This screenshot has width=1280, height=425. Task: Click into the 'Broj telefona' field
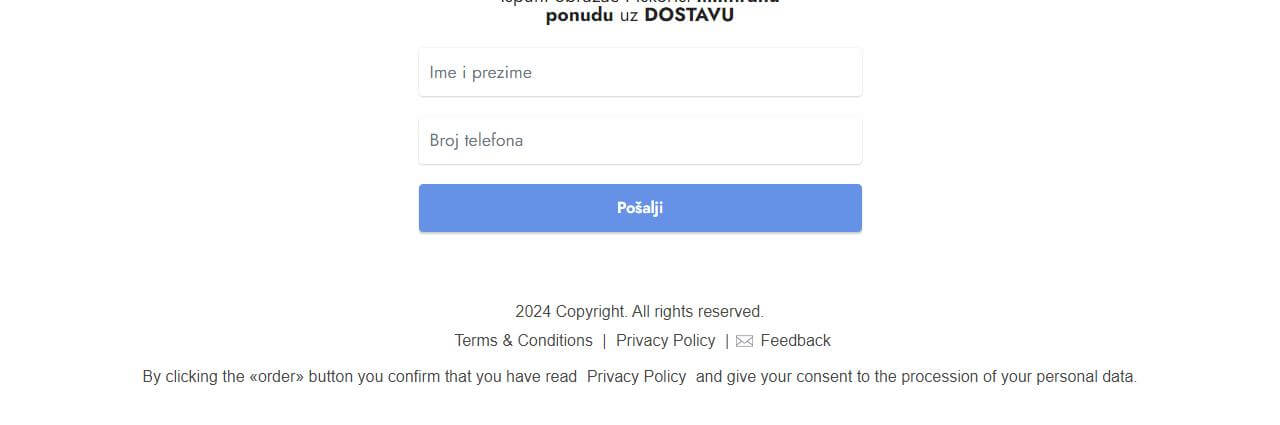[640, 141]
